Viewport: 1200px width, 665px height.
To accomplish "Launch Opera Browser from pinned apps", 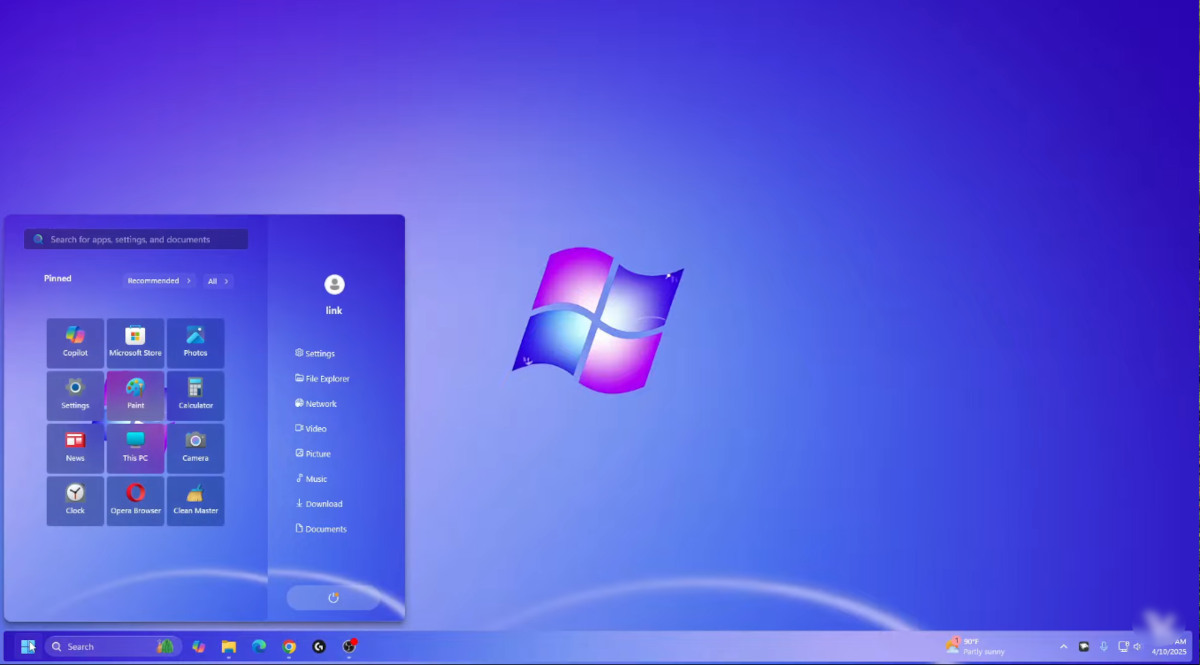I will (135, 501).
